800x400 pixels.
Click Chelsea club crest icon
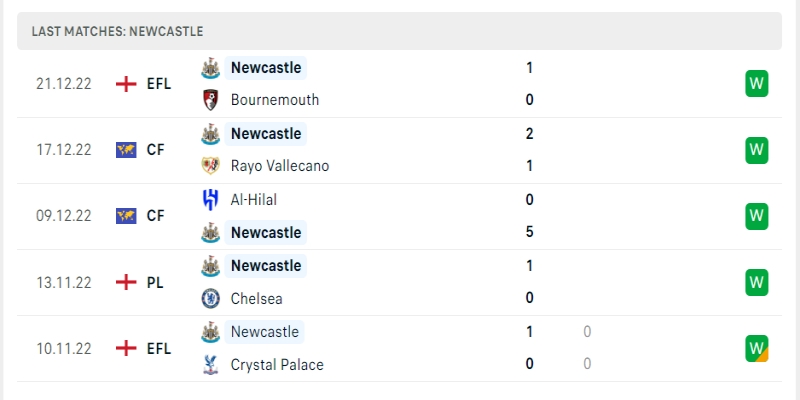(211, 298)
